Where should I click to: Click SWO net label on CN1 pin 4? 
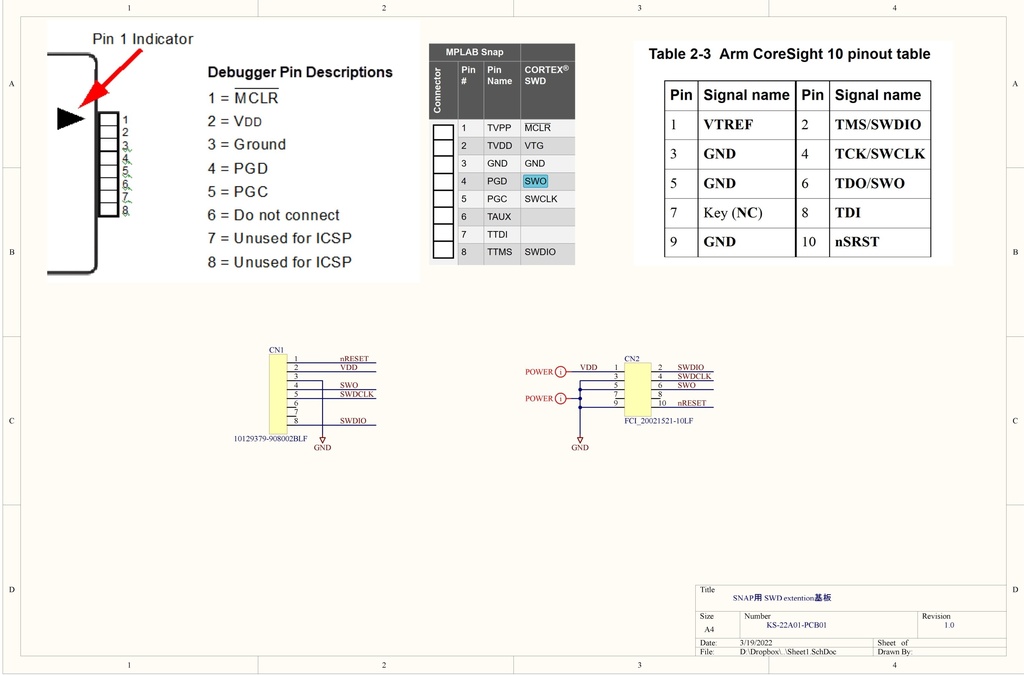click(x=349, y=385)
